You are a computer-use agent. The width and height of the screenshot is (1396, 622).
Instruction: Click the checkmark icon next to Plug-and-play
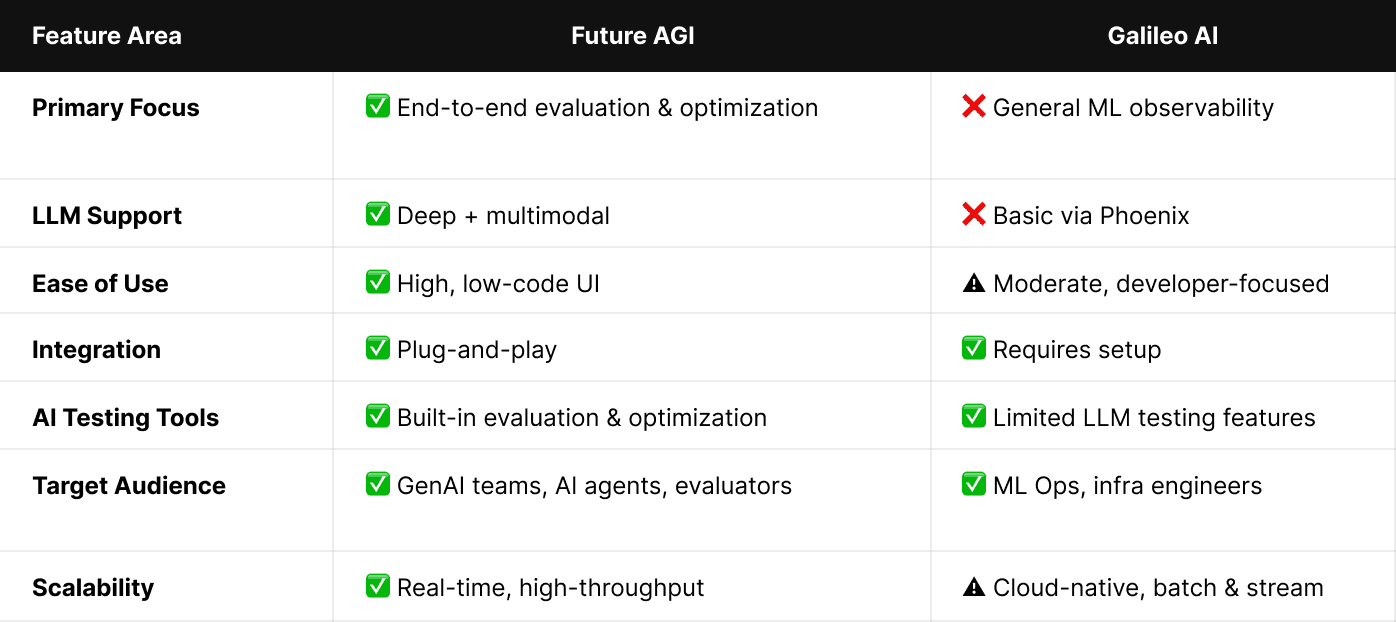click(378, 348)
